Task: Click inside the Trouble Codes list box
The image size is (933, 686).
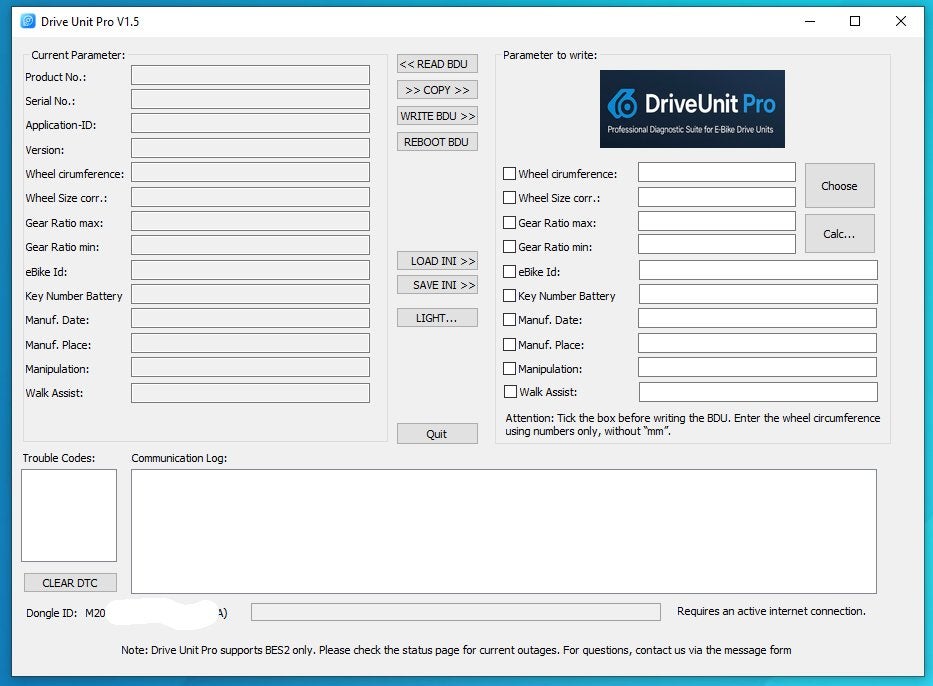Action: 69,515
